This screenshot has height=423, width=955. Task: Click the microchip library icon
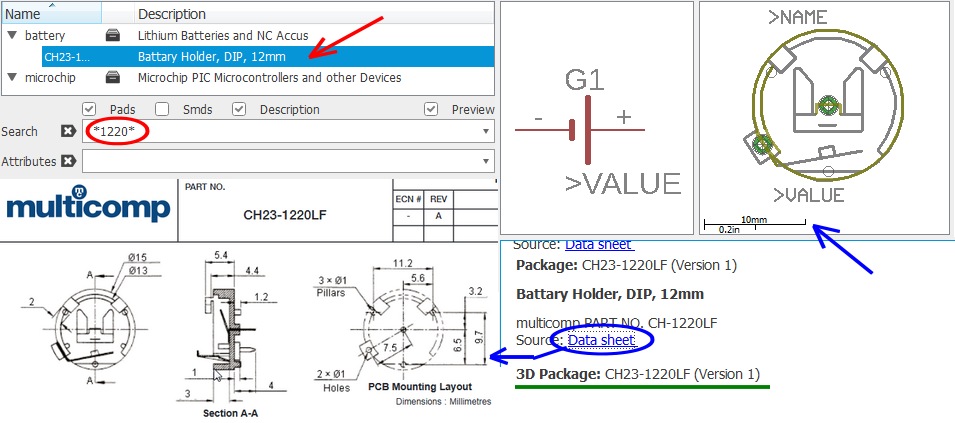113,77
